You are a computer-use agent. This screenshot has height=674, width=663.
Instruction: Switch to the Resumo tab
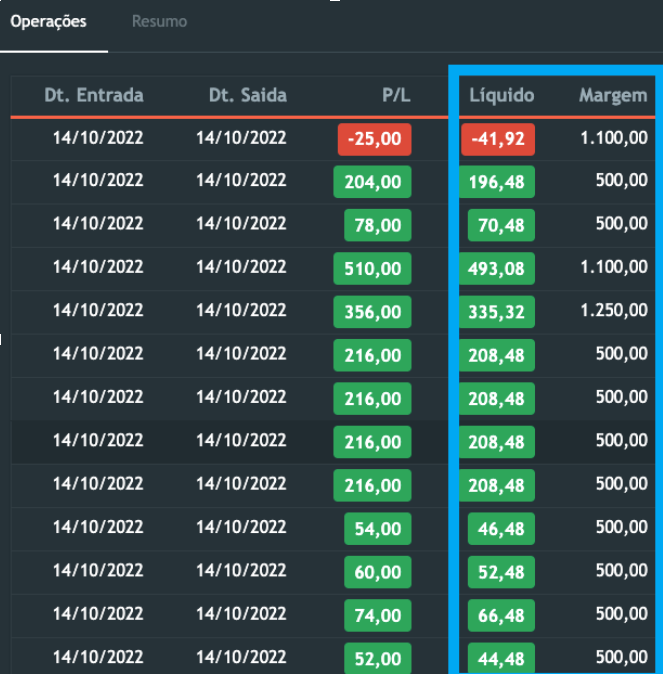tap(159, 21)
